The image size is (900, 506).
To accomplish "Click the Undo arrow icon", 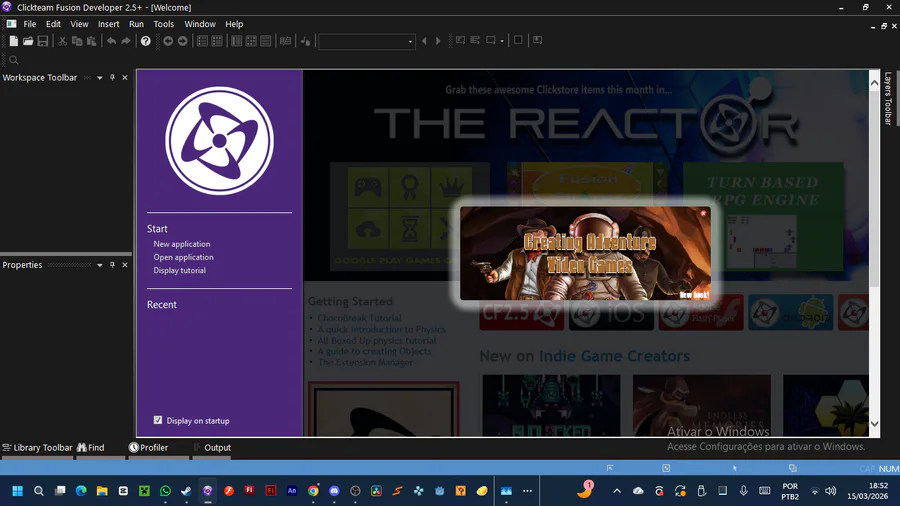I will (111, 41).
